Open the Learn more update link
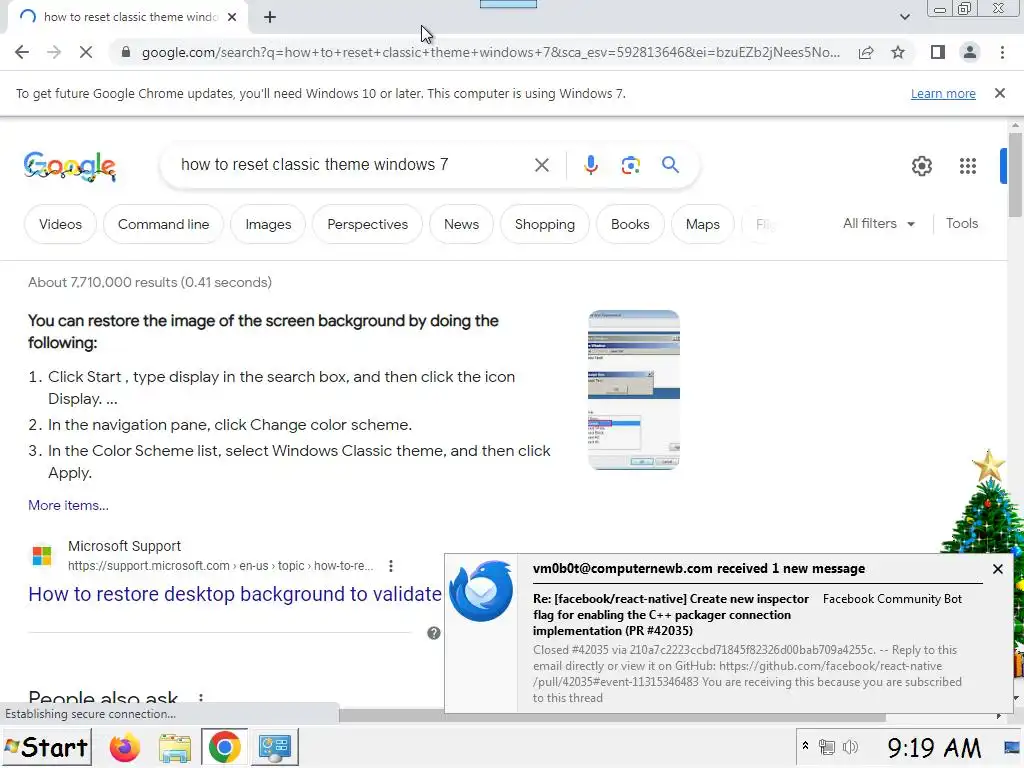The height and width of the screenshot is (768, 1024). click(x=943, y=93)
